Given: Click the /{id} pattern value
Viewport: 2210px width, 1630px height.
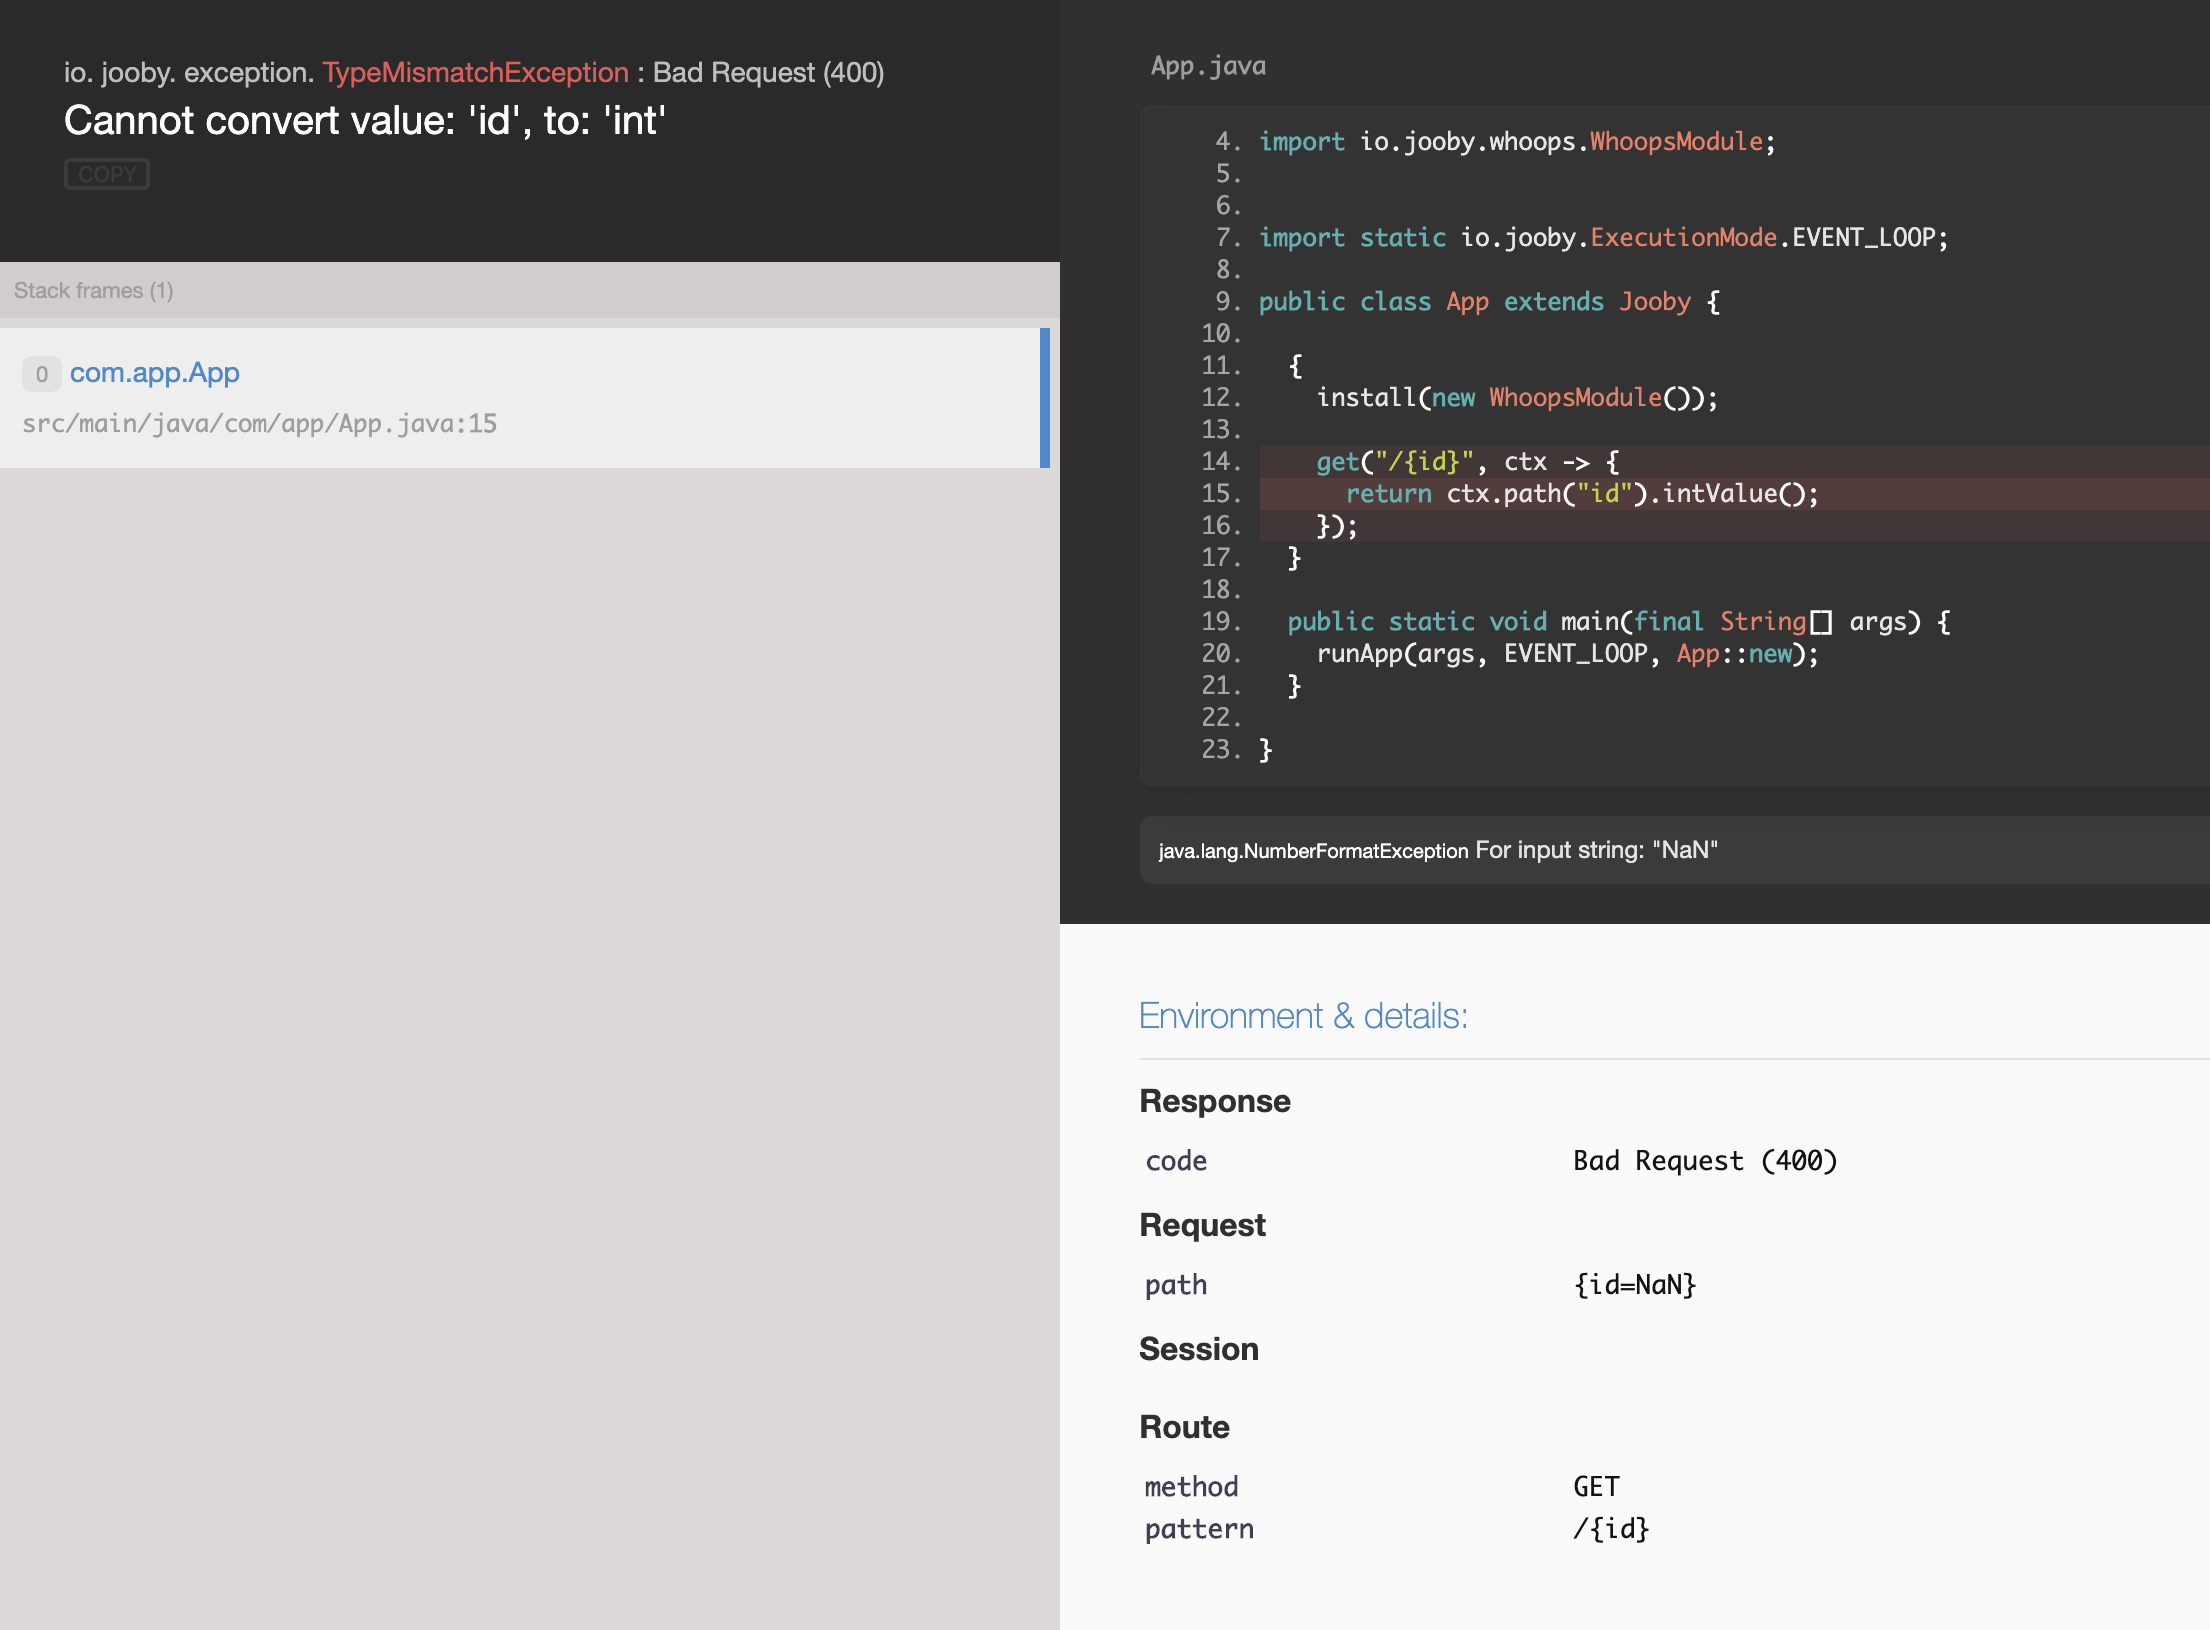Looking at the screenshot, I should pyautogui.click(x=1611, y=1529).
